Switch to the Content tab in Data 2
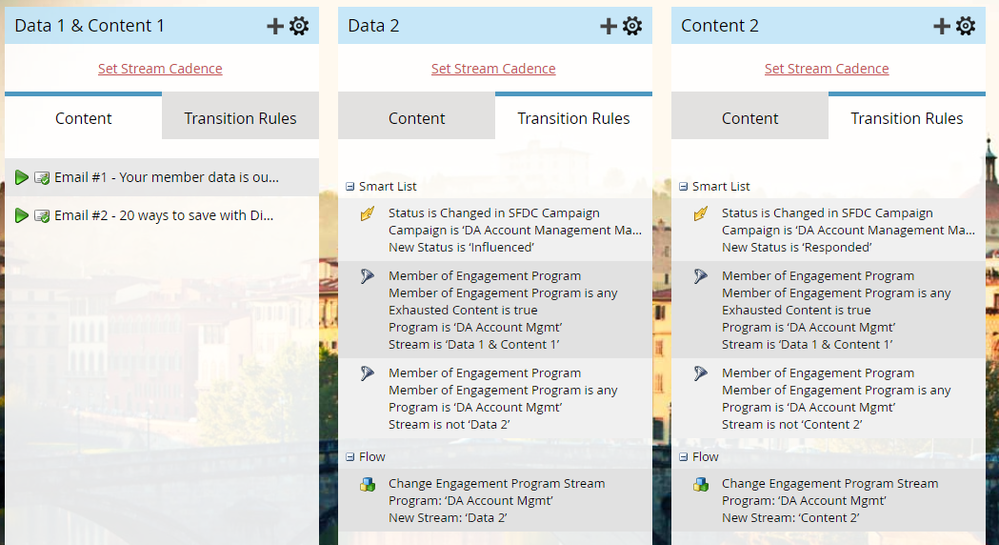 [x=417, y=118]
